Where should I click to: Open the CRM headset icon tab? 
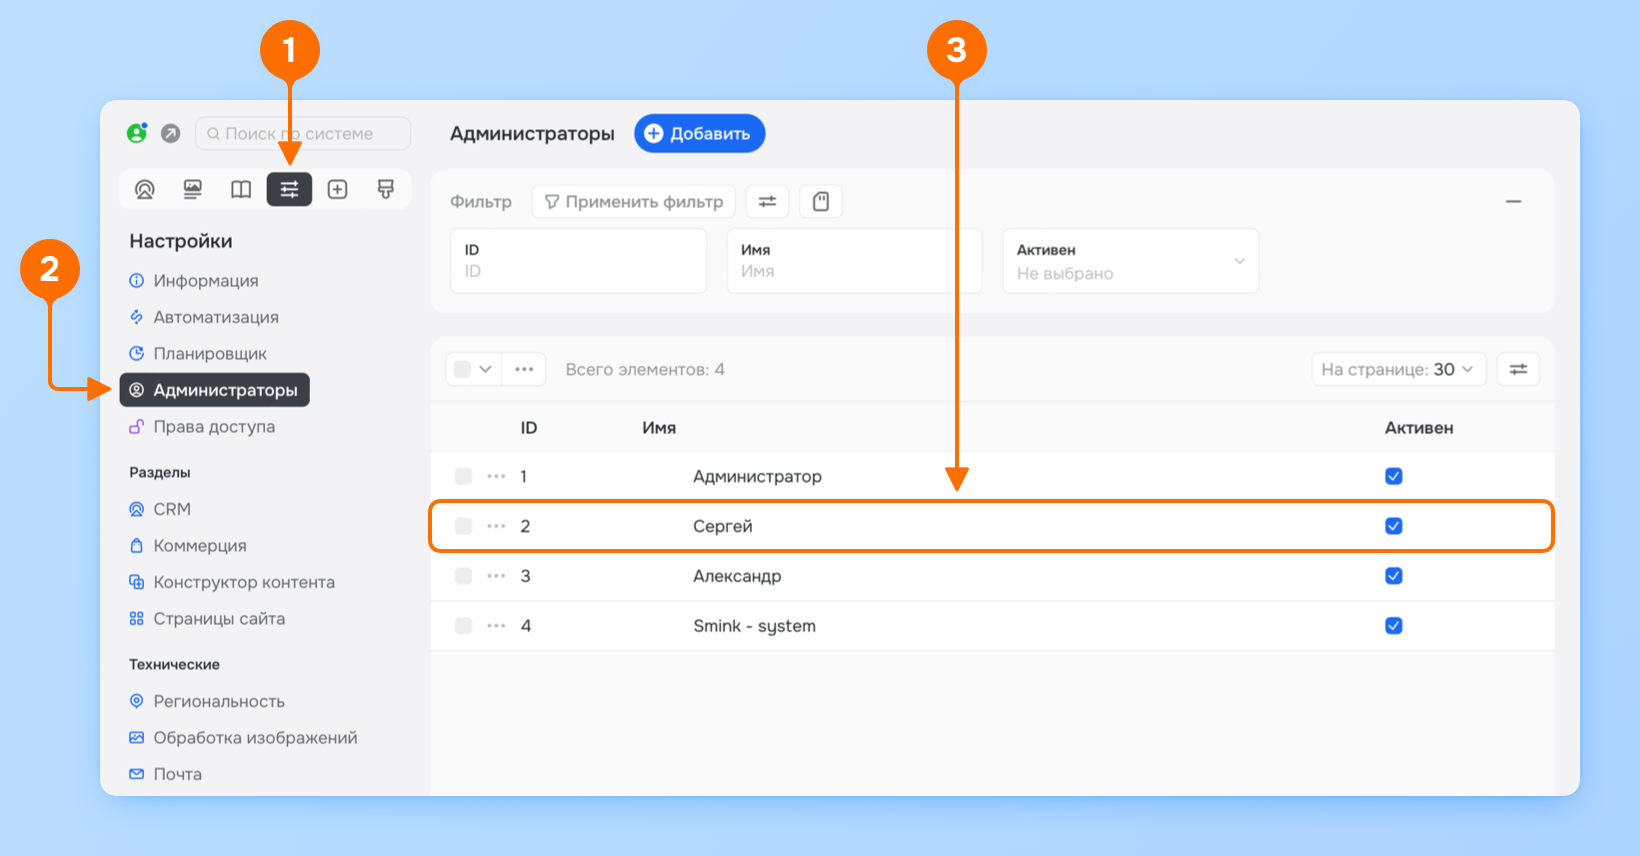(145, 189)
